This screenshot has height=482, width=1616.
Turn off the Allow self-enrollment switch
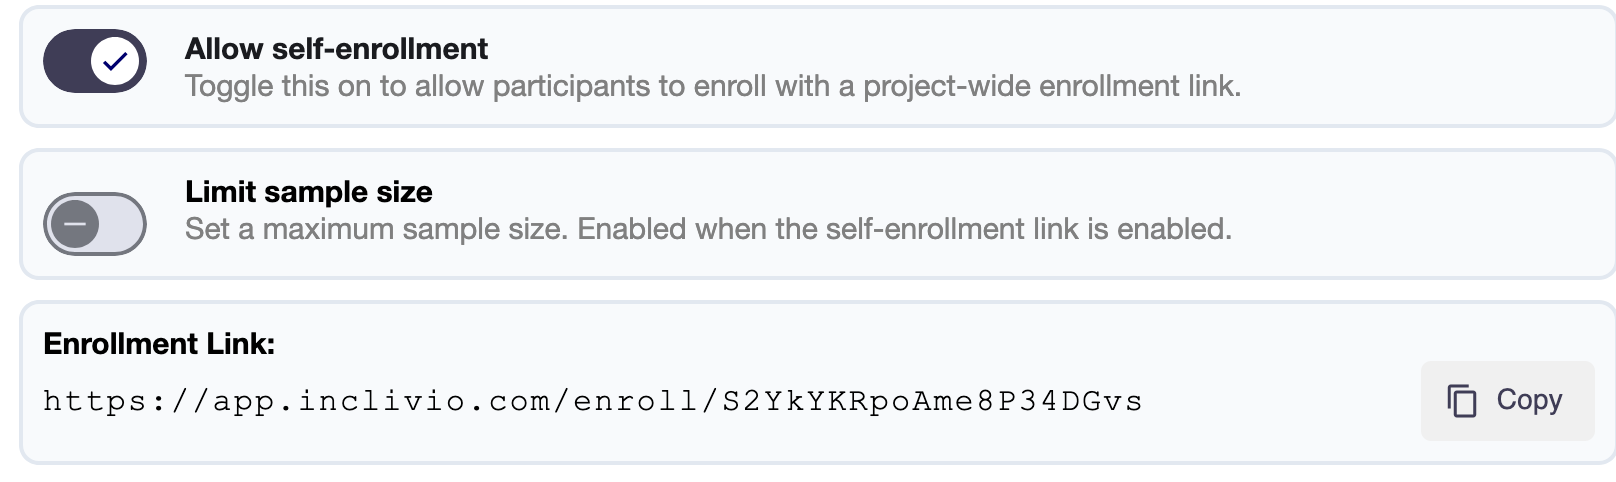point(94,61)
